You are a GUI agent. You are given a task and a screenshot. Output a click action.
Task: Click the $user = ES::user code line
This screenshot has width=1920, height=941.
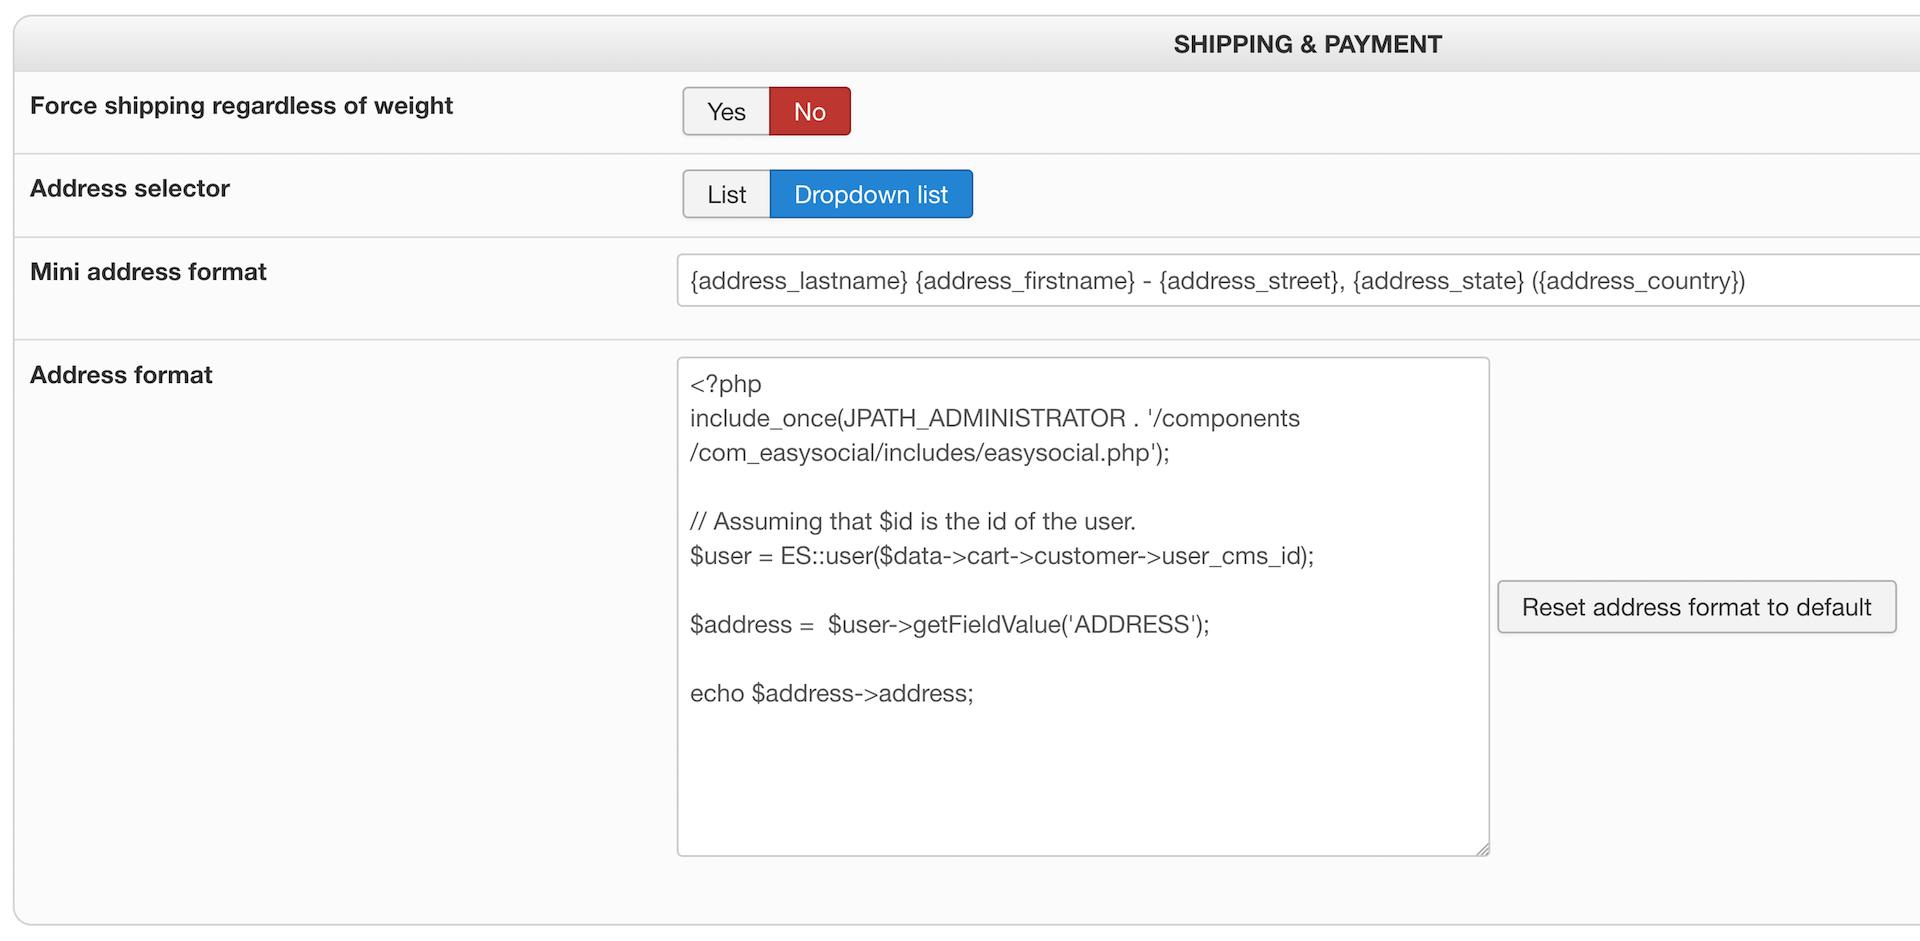(x=1001, y=557)
